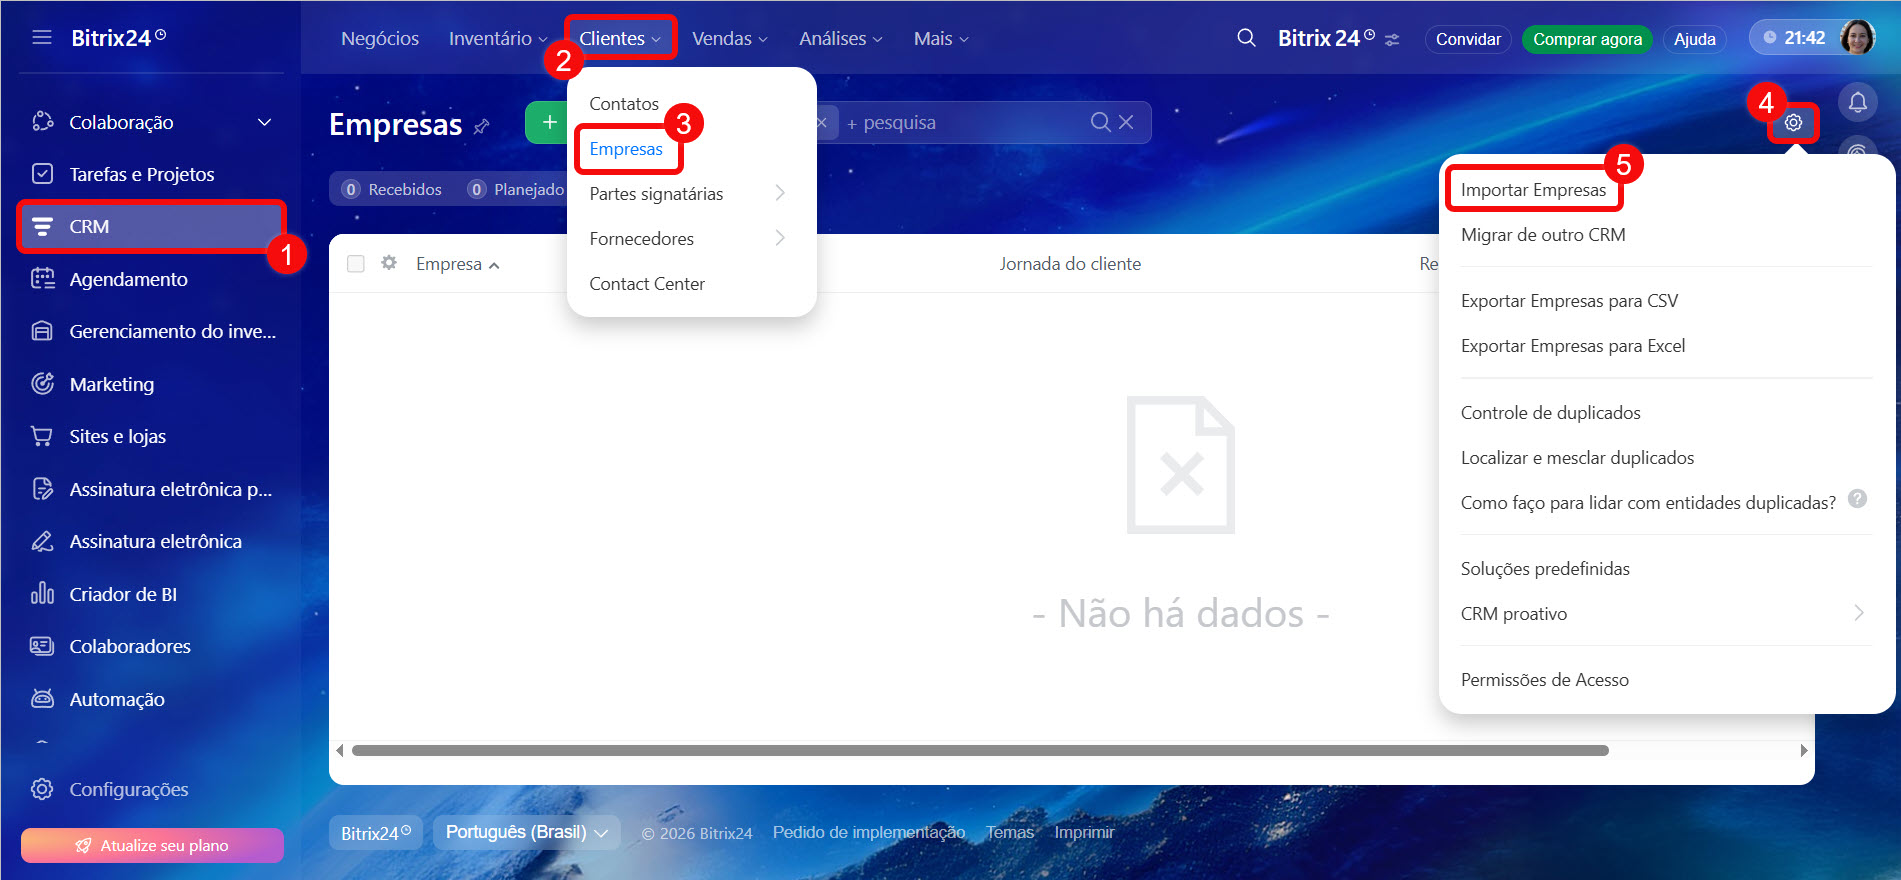The width and height of the screenshot is (1901, 880).
Task: Expand Partes signatárias submenu
Action: pyautogui.click(x=780, y=193)
